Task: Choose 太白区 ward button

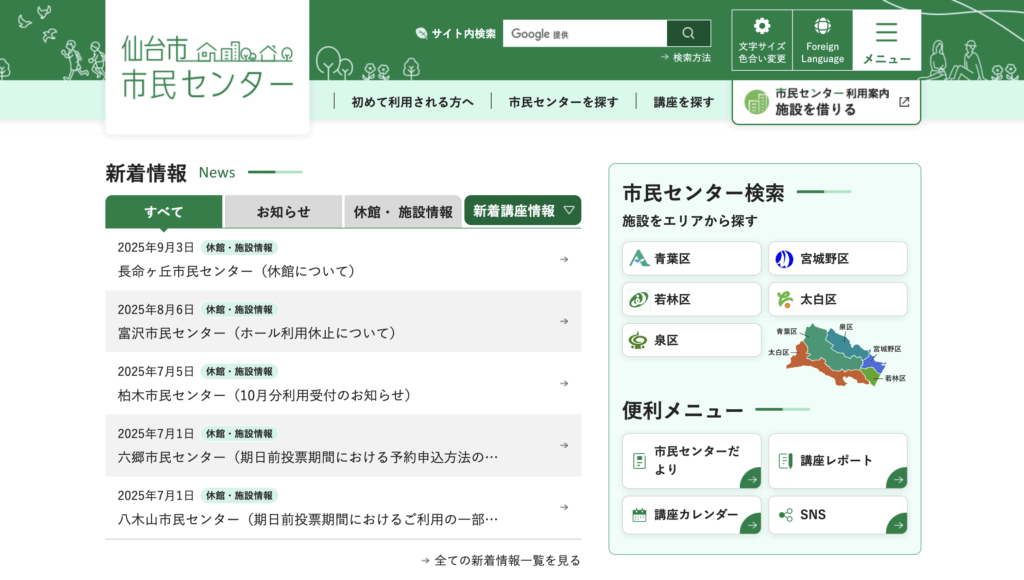Action: (x=837, y=299)
